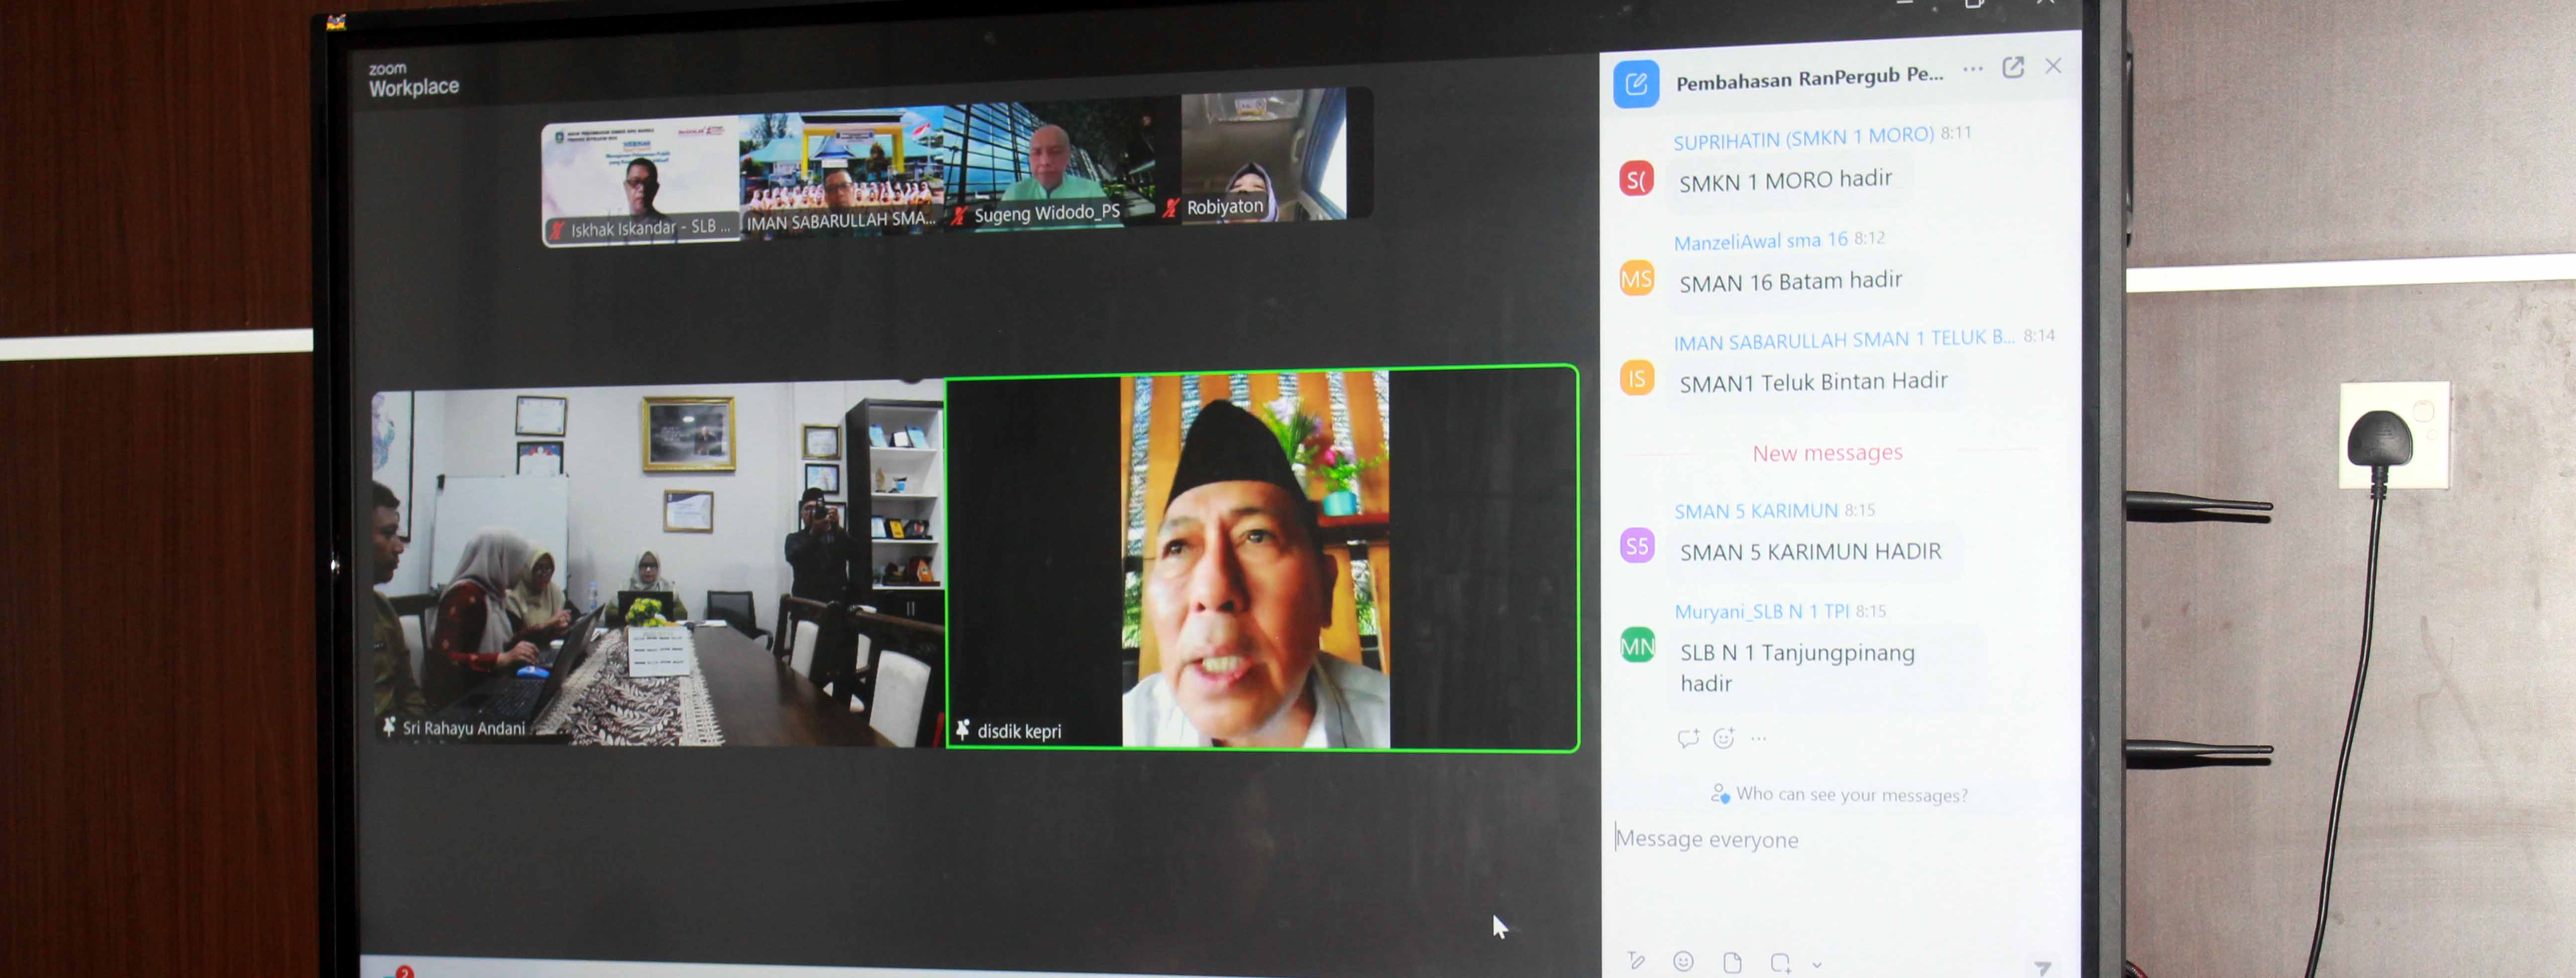Click the blue chat compose icon
The width and height of the screenshot is (2576, 978).
point(1636,84)
